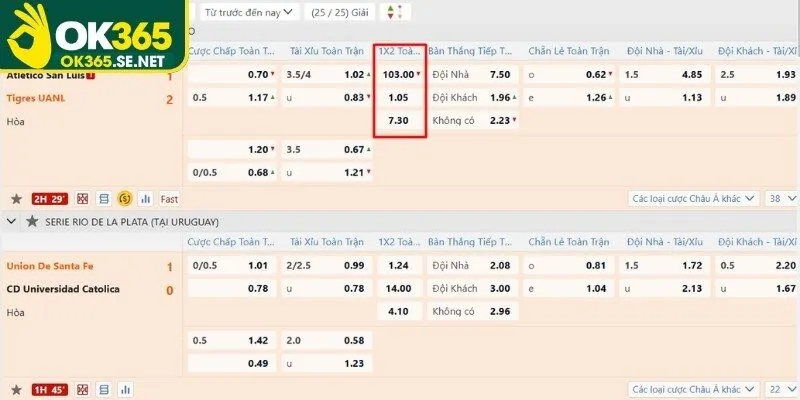Open live pitch view for 2H 29' match
The image size is (800, 400).
coord(83,199)
